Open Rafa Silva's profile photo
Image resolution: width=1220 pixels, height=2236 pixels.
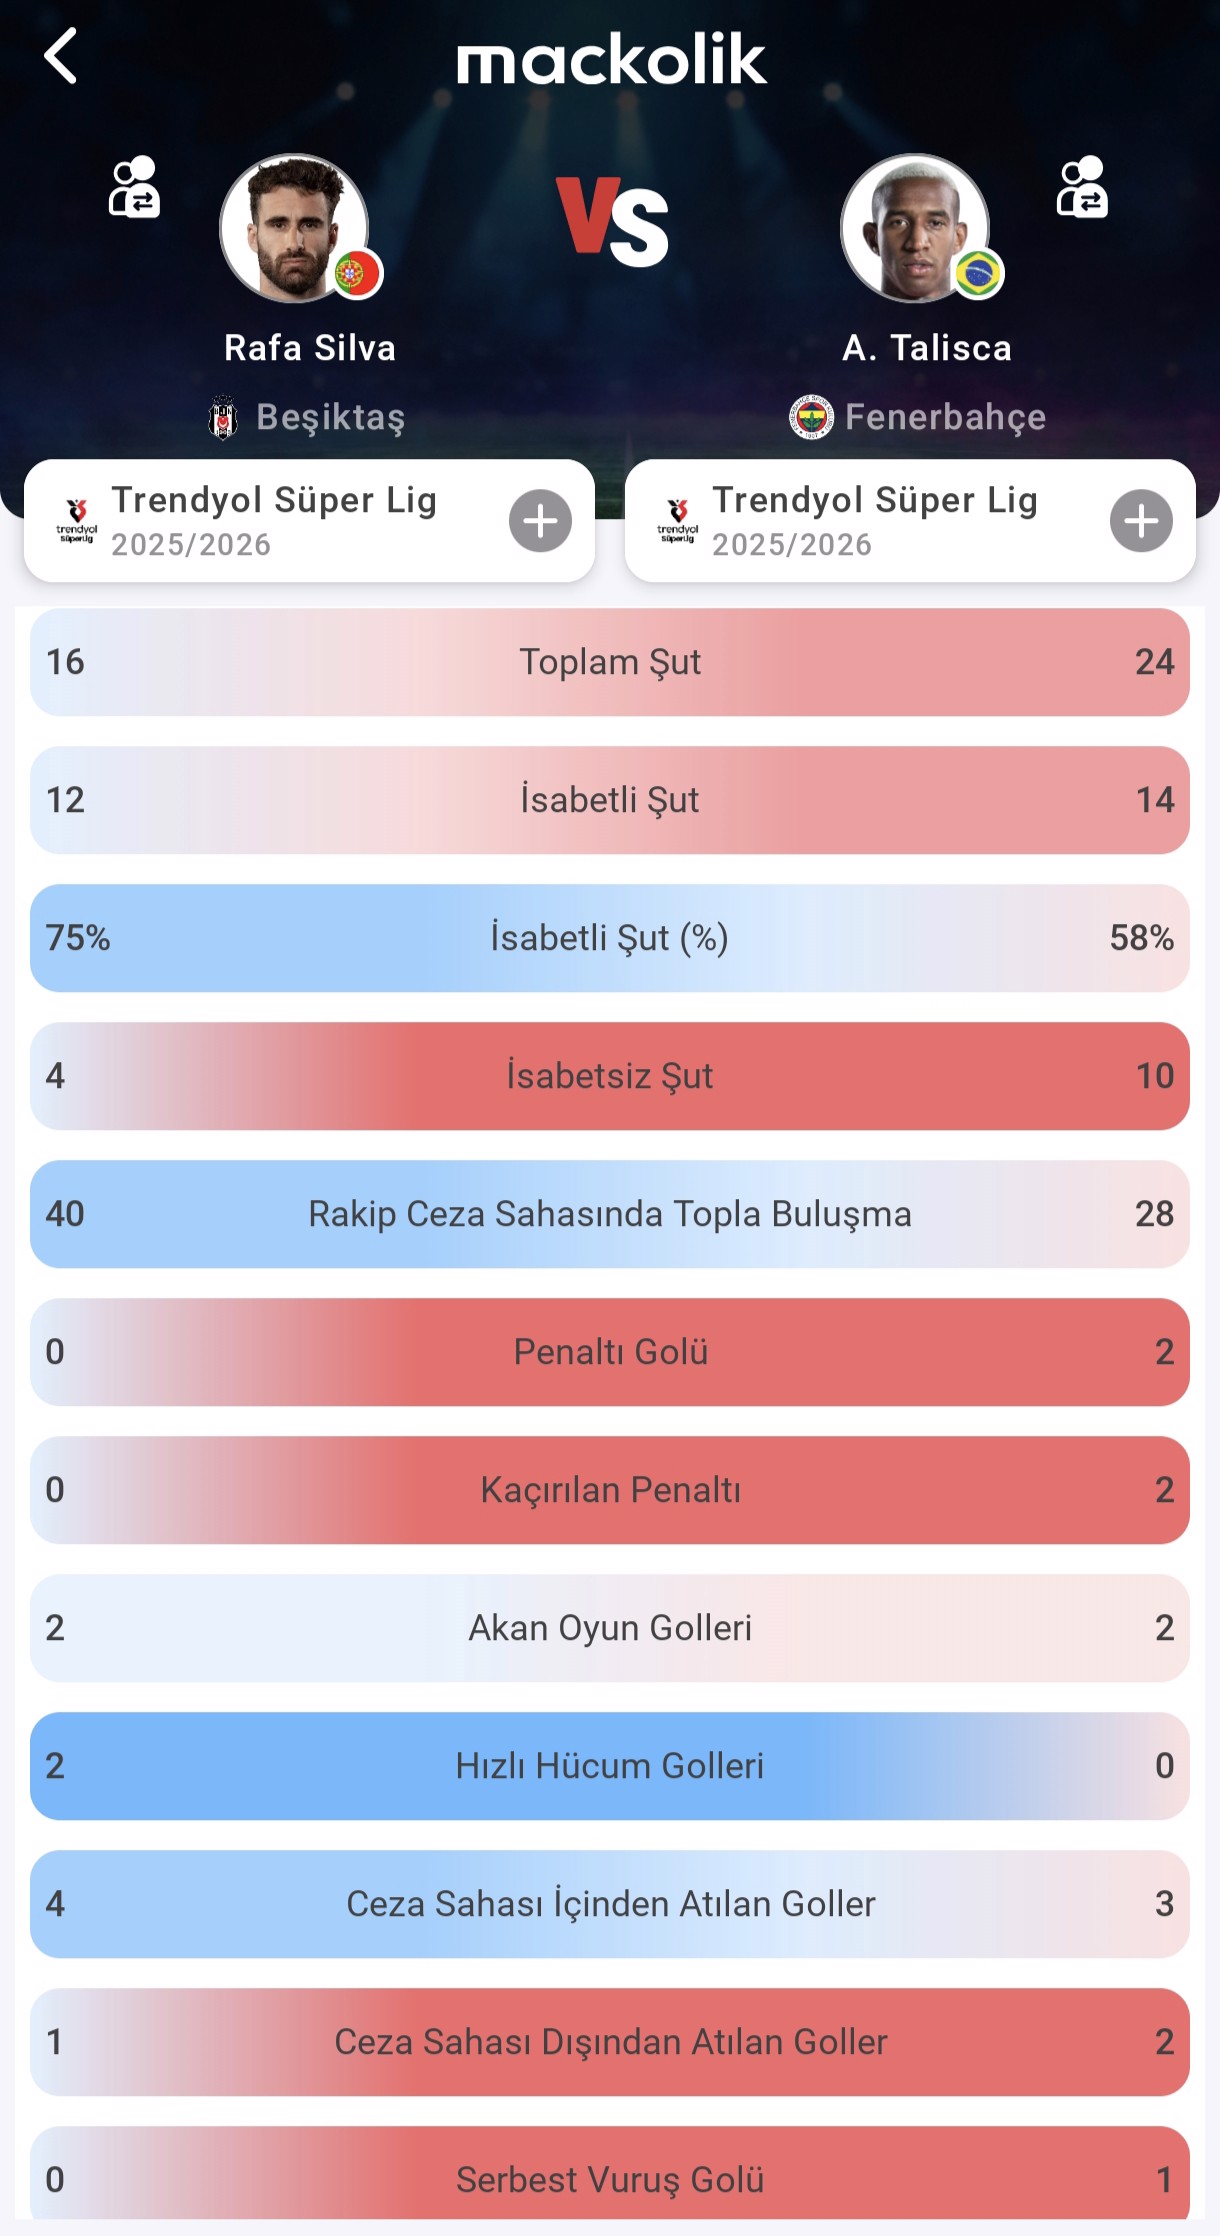(291, 226)
